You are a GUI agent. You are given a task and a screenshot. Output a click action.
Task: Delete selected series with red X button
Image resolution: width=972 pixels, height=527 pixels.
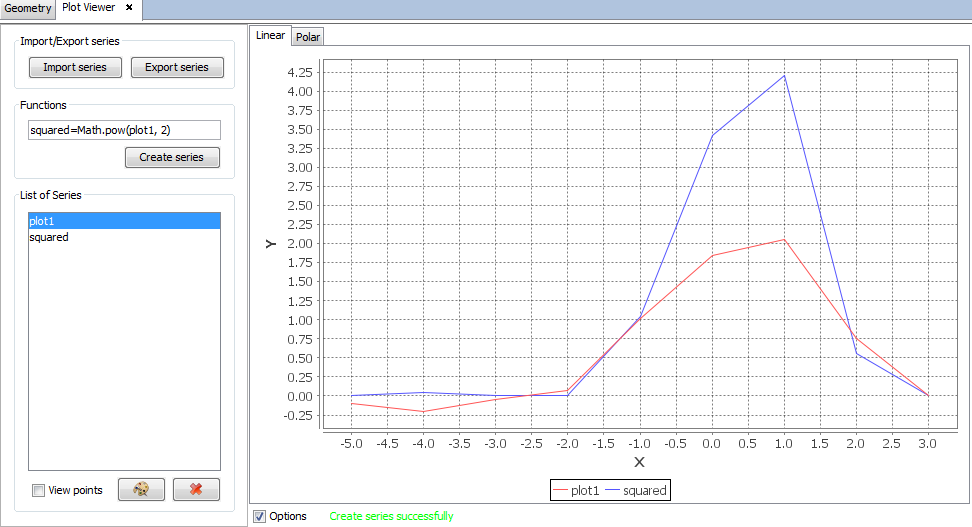tap(196, 490)
